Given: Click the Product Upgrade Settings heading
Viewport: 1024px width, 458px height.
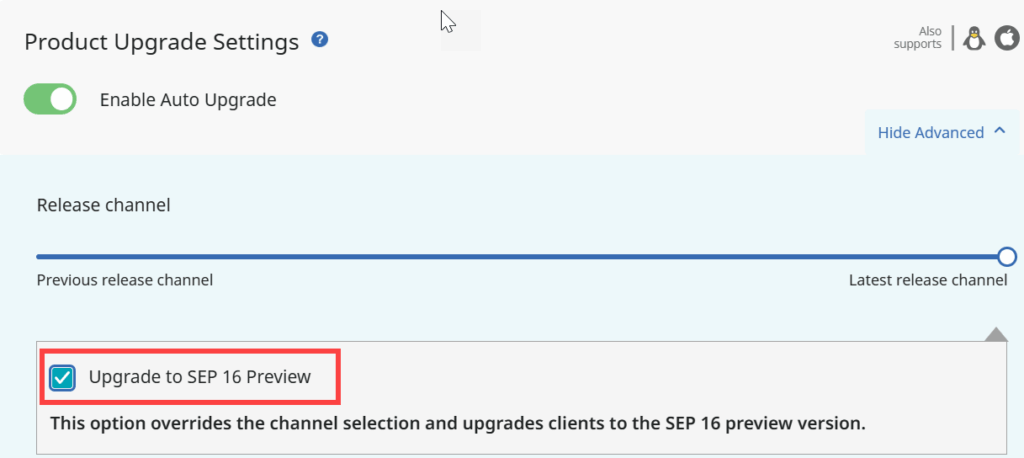Looking at the screenshot, I should coord(161,42).
